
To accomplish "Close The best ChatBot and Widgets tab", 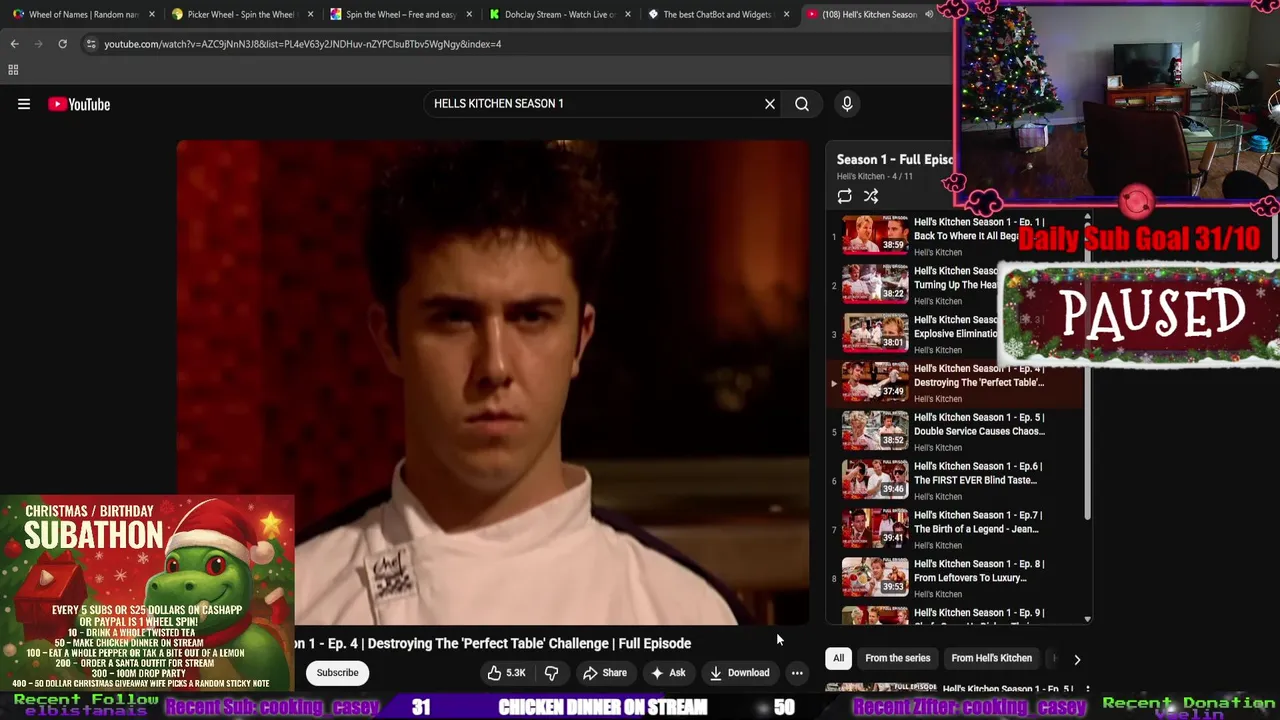I will point(786,14).
